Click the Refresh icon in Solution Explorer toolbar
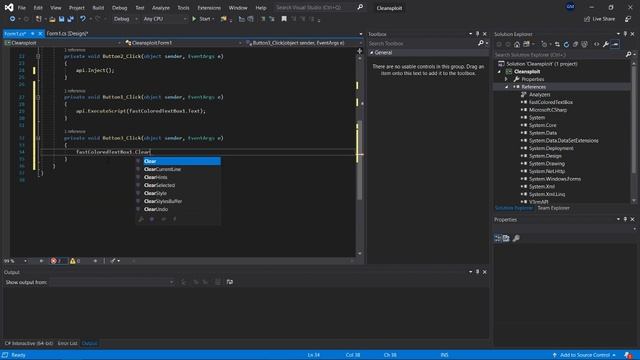The height and width of the screenshot is (360, 640). (x=566, y=44)
